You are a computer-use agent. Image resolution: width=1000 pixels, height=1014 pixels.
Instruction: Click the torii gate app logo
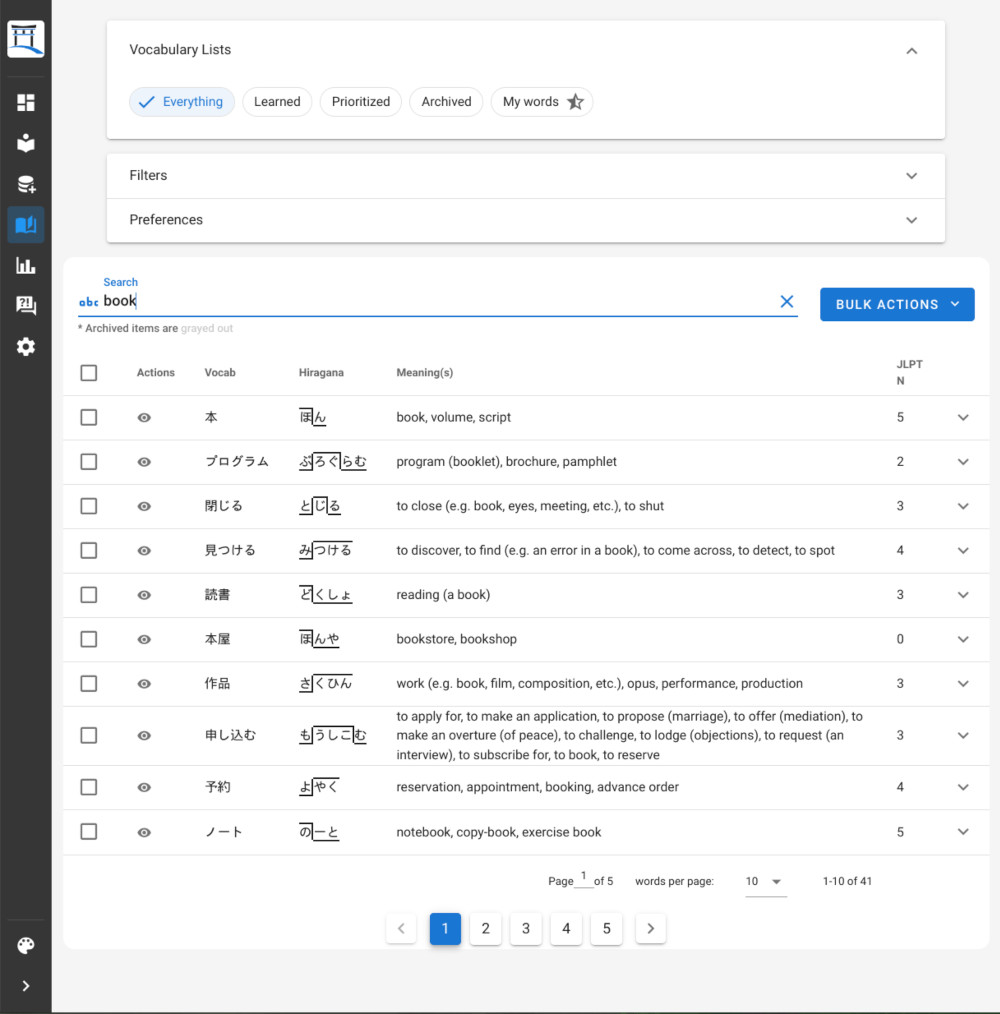pyautogui.click(x=25, y=39)
